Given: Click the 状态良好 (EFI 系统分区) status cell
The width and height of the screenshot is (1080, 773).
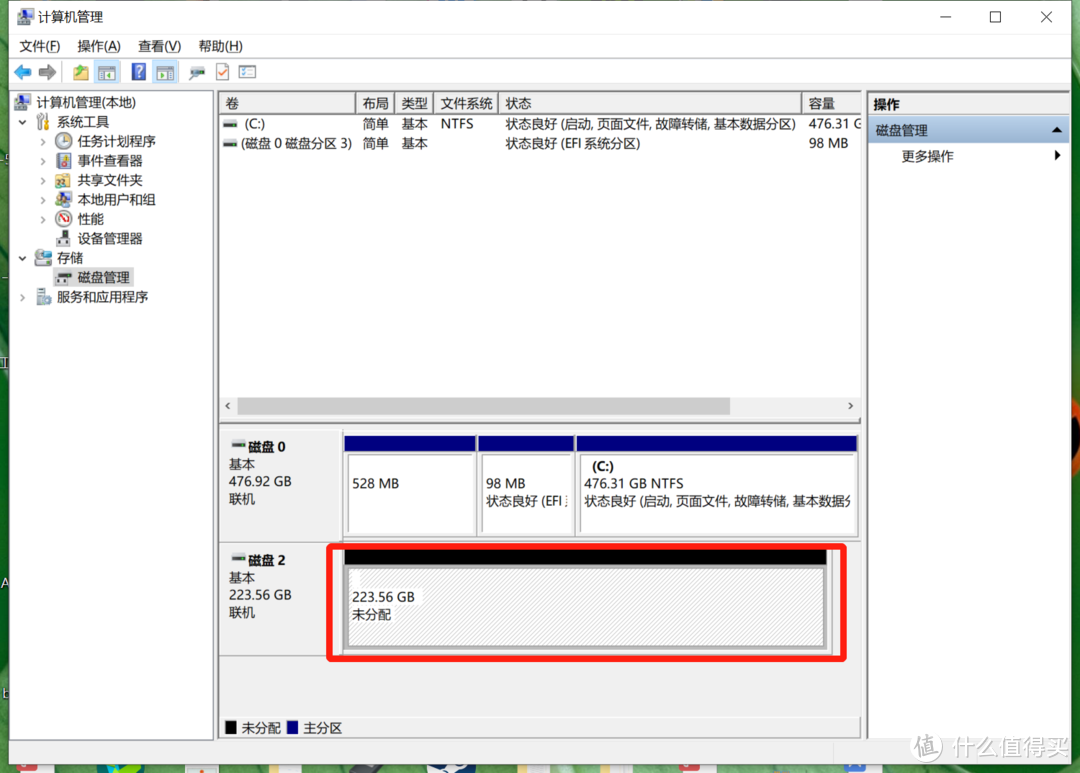Looking at the screenshot, I should click(572, 143).
